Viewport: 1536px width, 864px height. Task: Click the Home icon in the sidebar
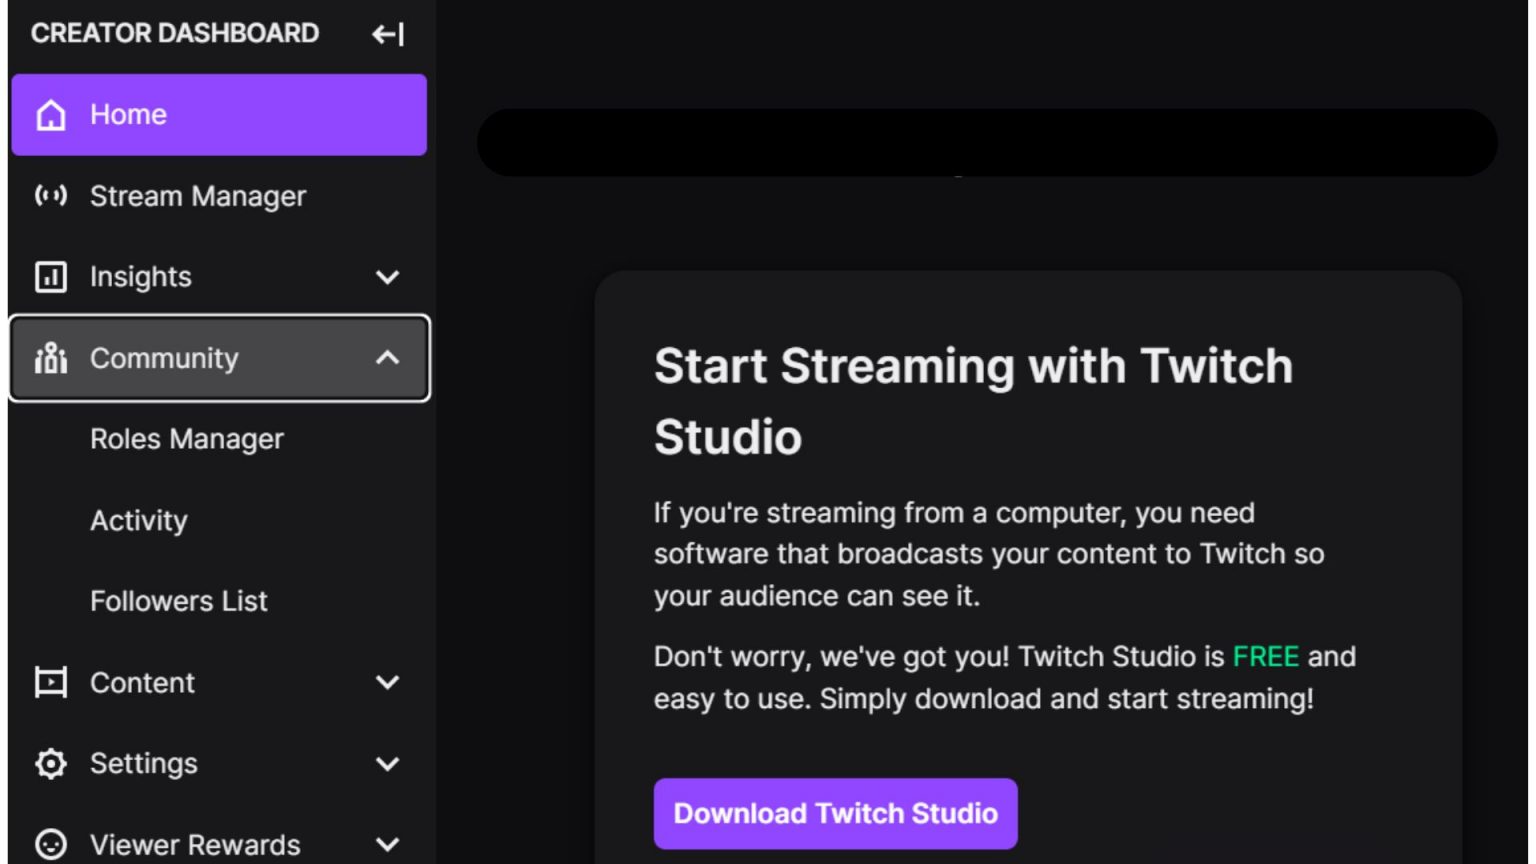pos(49,114)
